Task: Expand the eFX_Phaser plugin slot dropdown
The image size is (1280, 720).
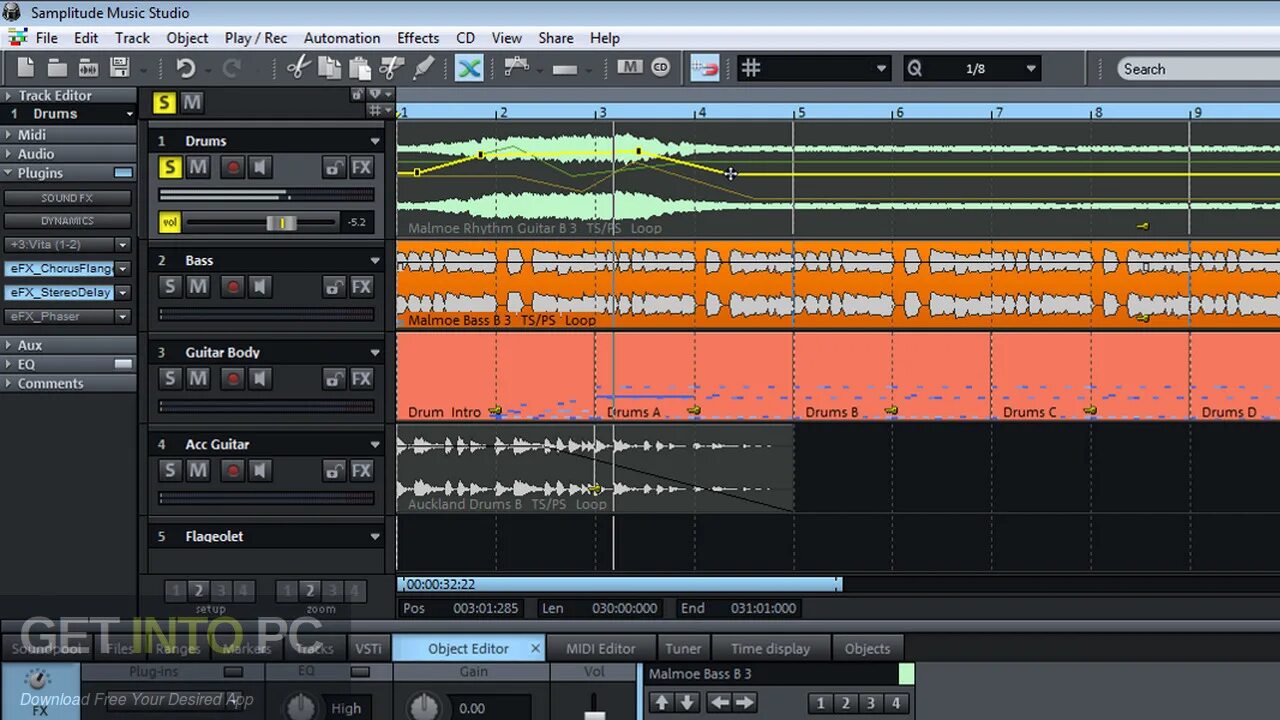Action: tap(123, 316)
